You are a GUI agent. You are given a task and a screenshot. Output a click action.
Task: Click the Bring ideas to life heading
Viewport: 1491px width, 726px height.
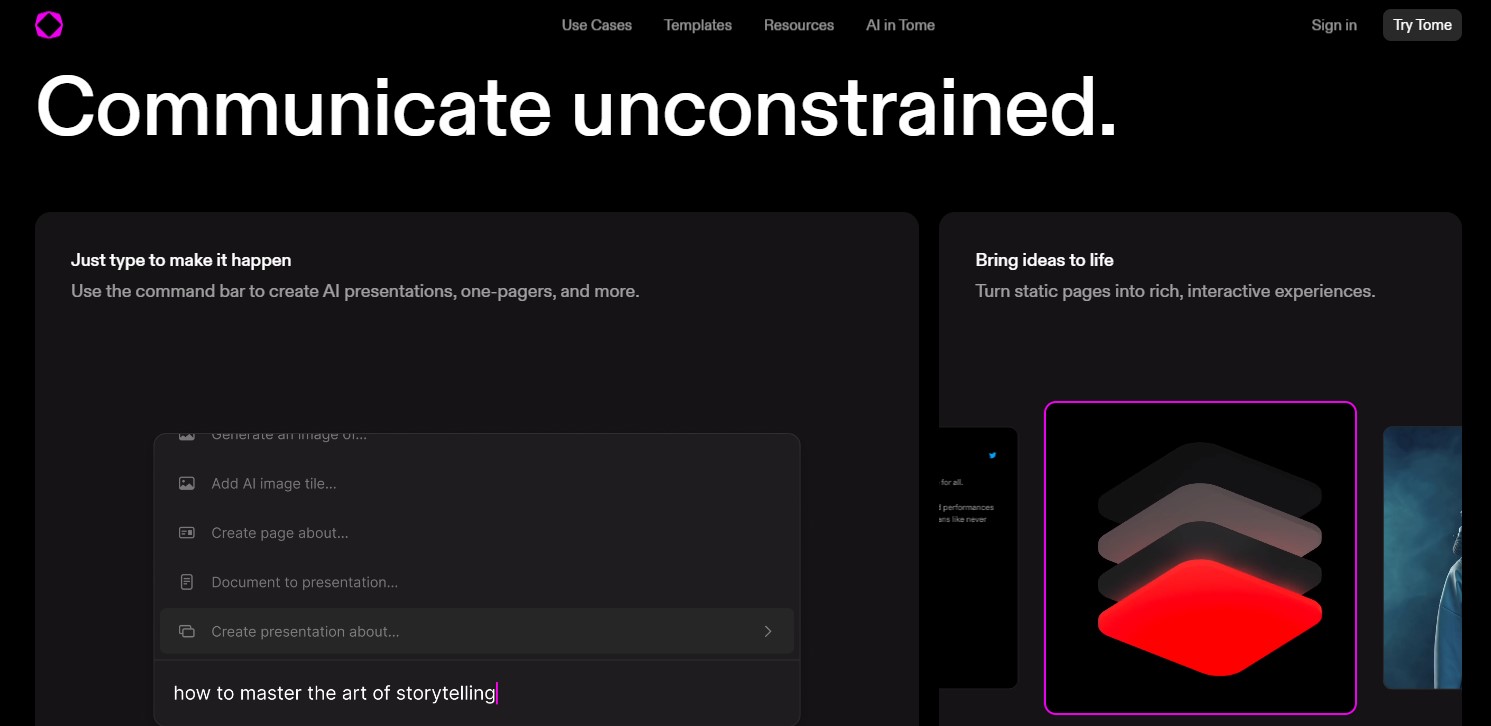click(x=1044, y=260)
